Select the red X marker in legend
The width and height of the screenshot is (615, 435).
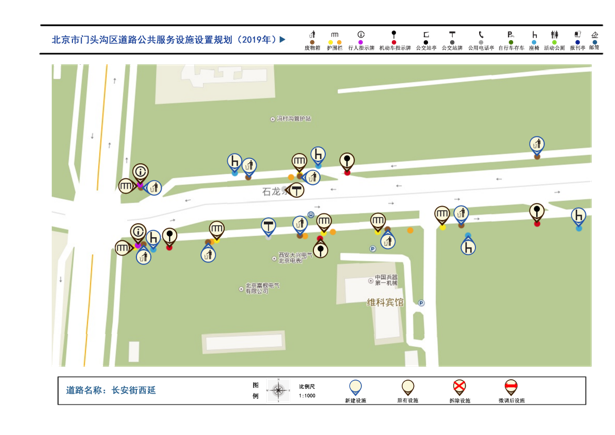point(459,387)
